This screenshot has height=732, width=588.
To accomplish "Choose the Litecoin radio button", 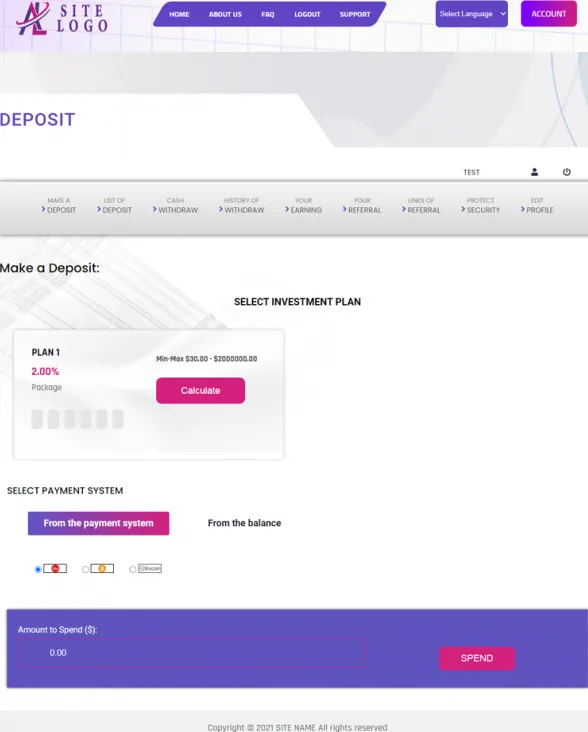I will [133, 569].
